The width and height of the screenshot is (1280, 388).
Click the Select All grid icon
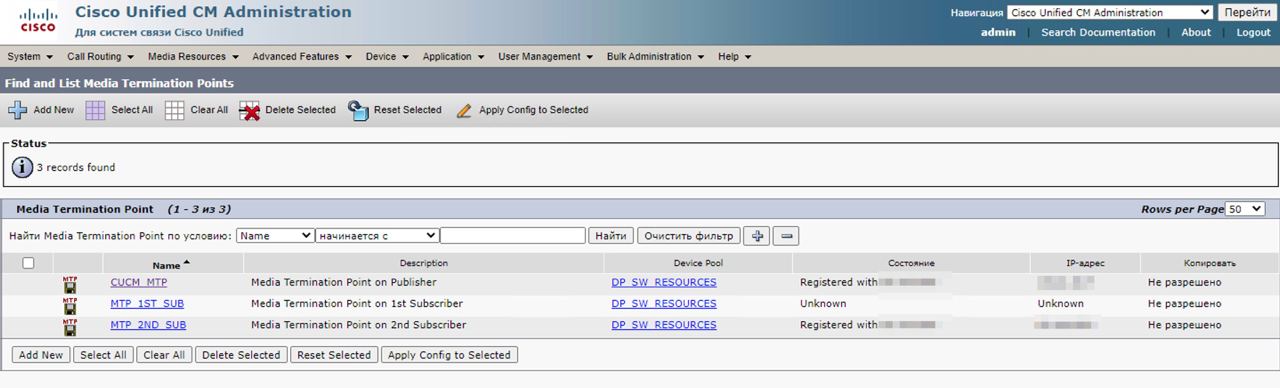click(95, 110)
